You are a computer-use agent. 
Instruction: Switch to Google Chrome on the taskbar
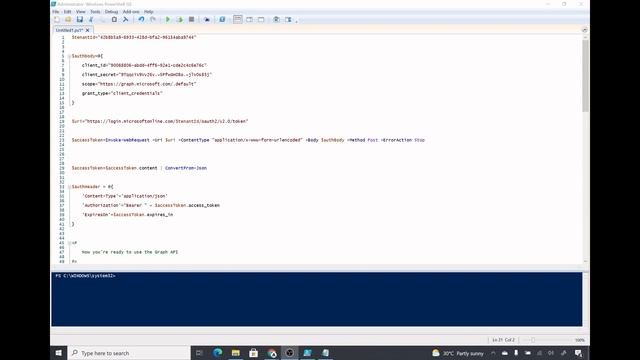tap(272, 353)
